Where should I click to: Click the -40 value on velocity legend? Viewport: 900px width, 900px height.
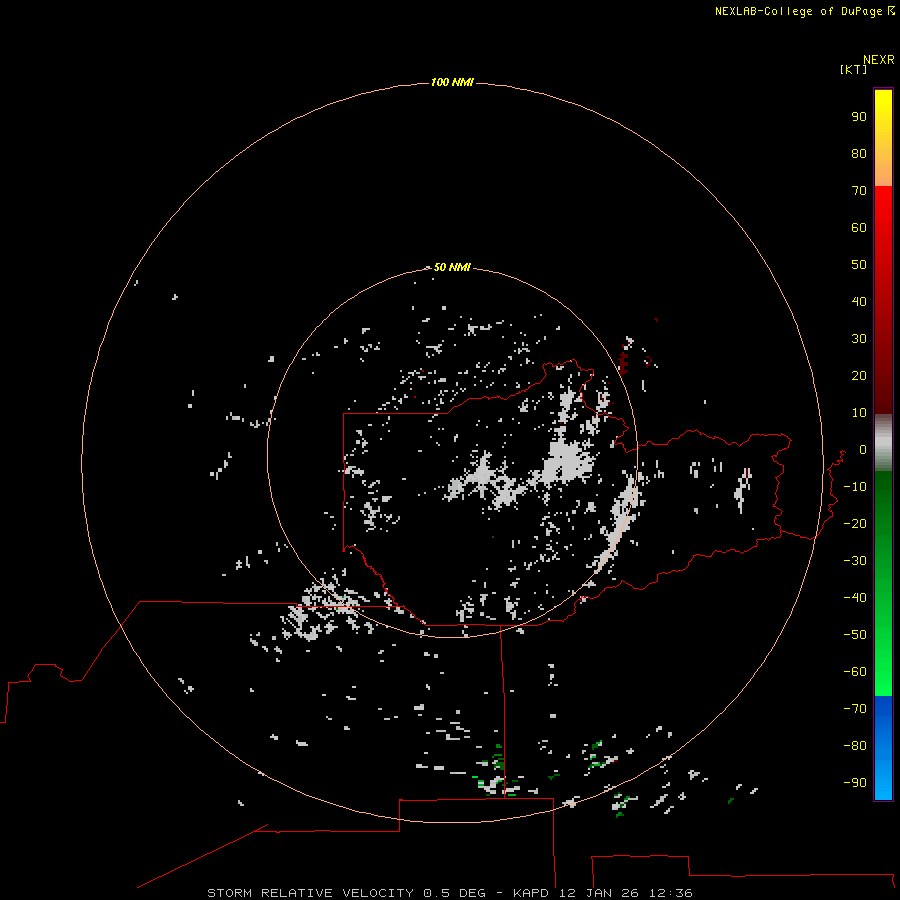855,598
